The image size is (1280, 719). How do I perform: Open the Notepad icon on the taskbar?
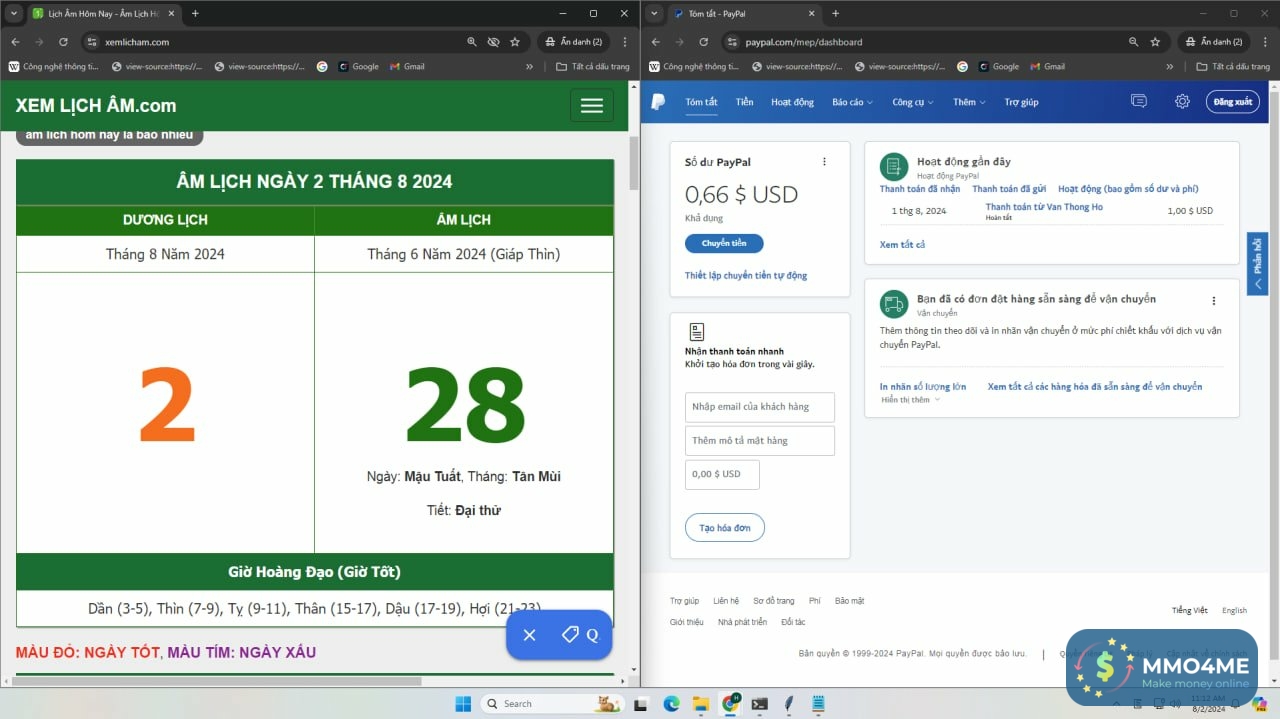(x=818, y=704)
